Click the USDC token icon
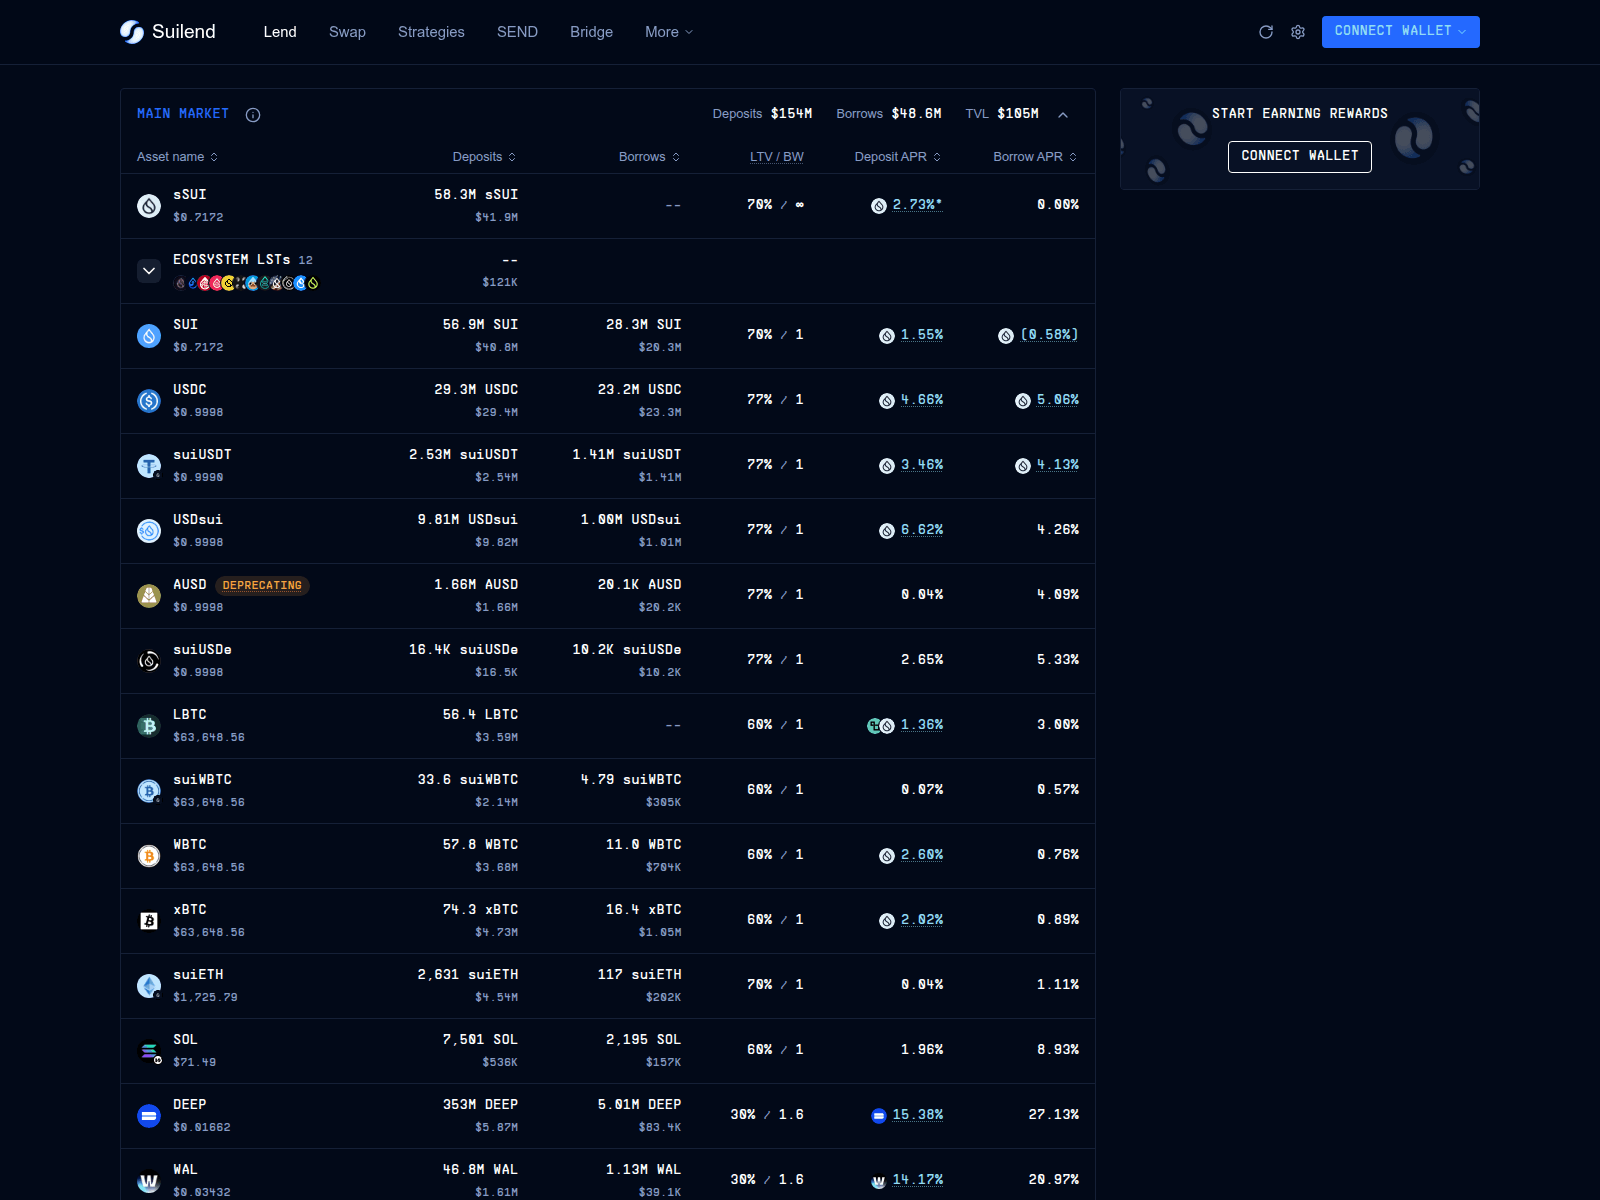The height and width of the screenshot is (1200, 1600). (x=149, y=401)
